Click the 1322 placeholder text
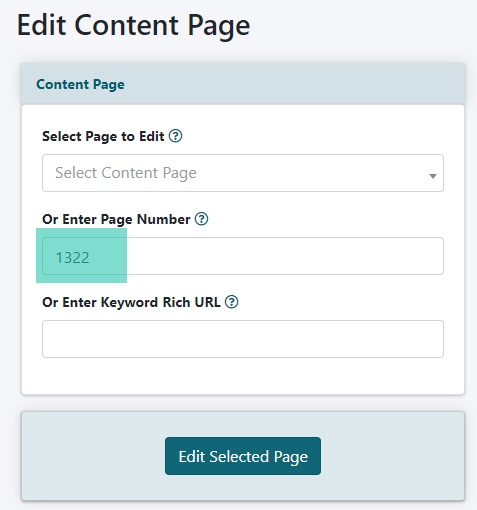The image size is (477, 510). pyautogui.click(x=72, y=258)
